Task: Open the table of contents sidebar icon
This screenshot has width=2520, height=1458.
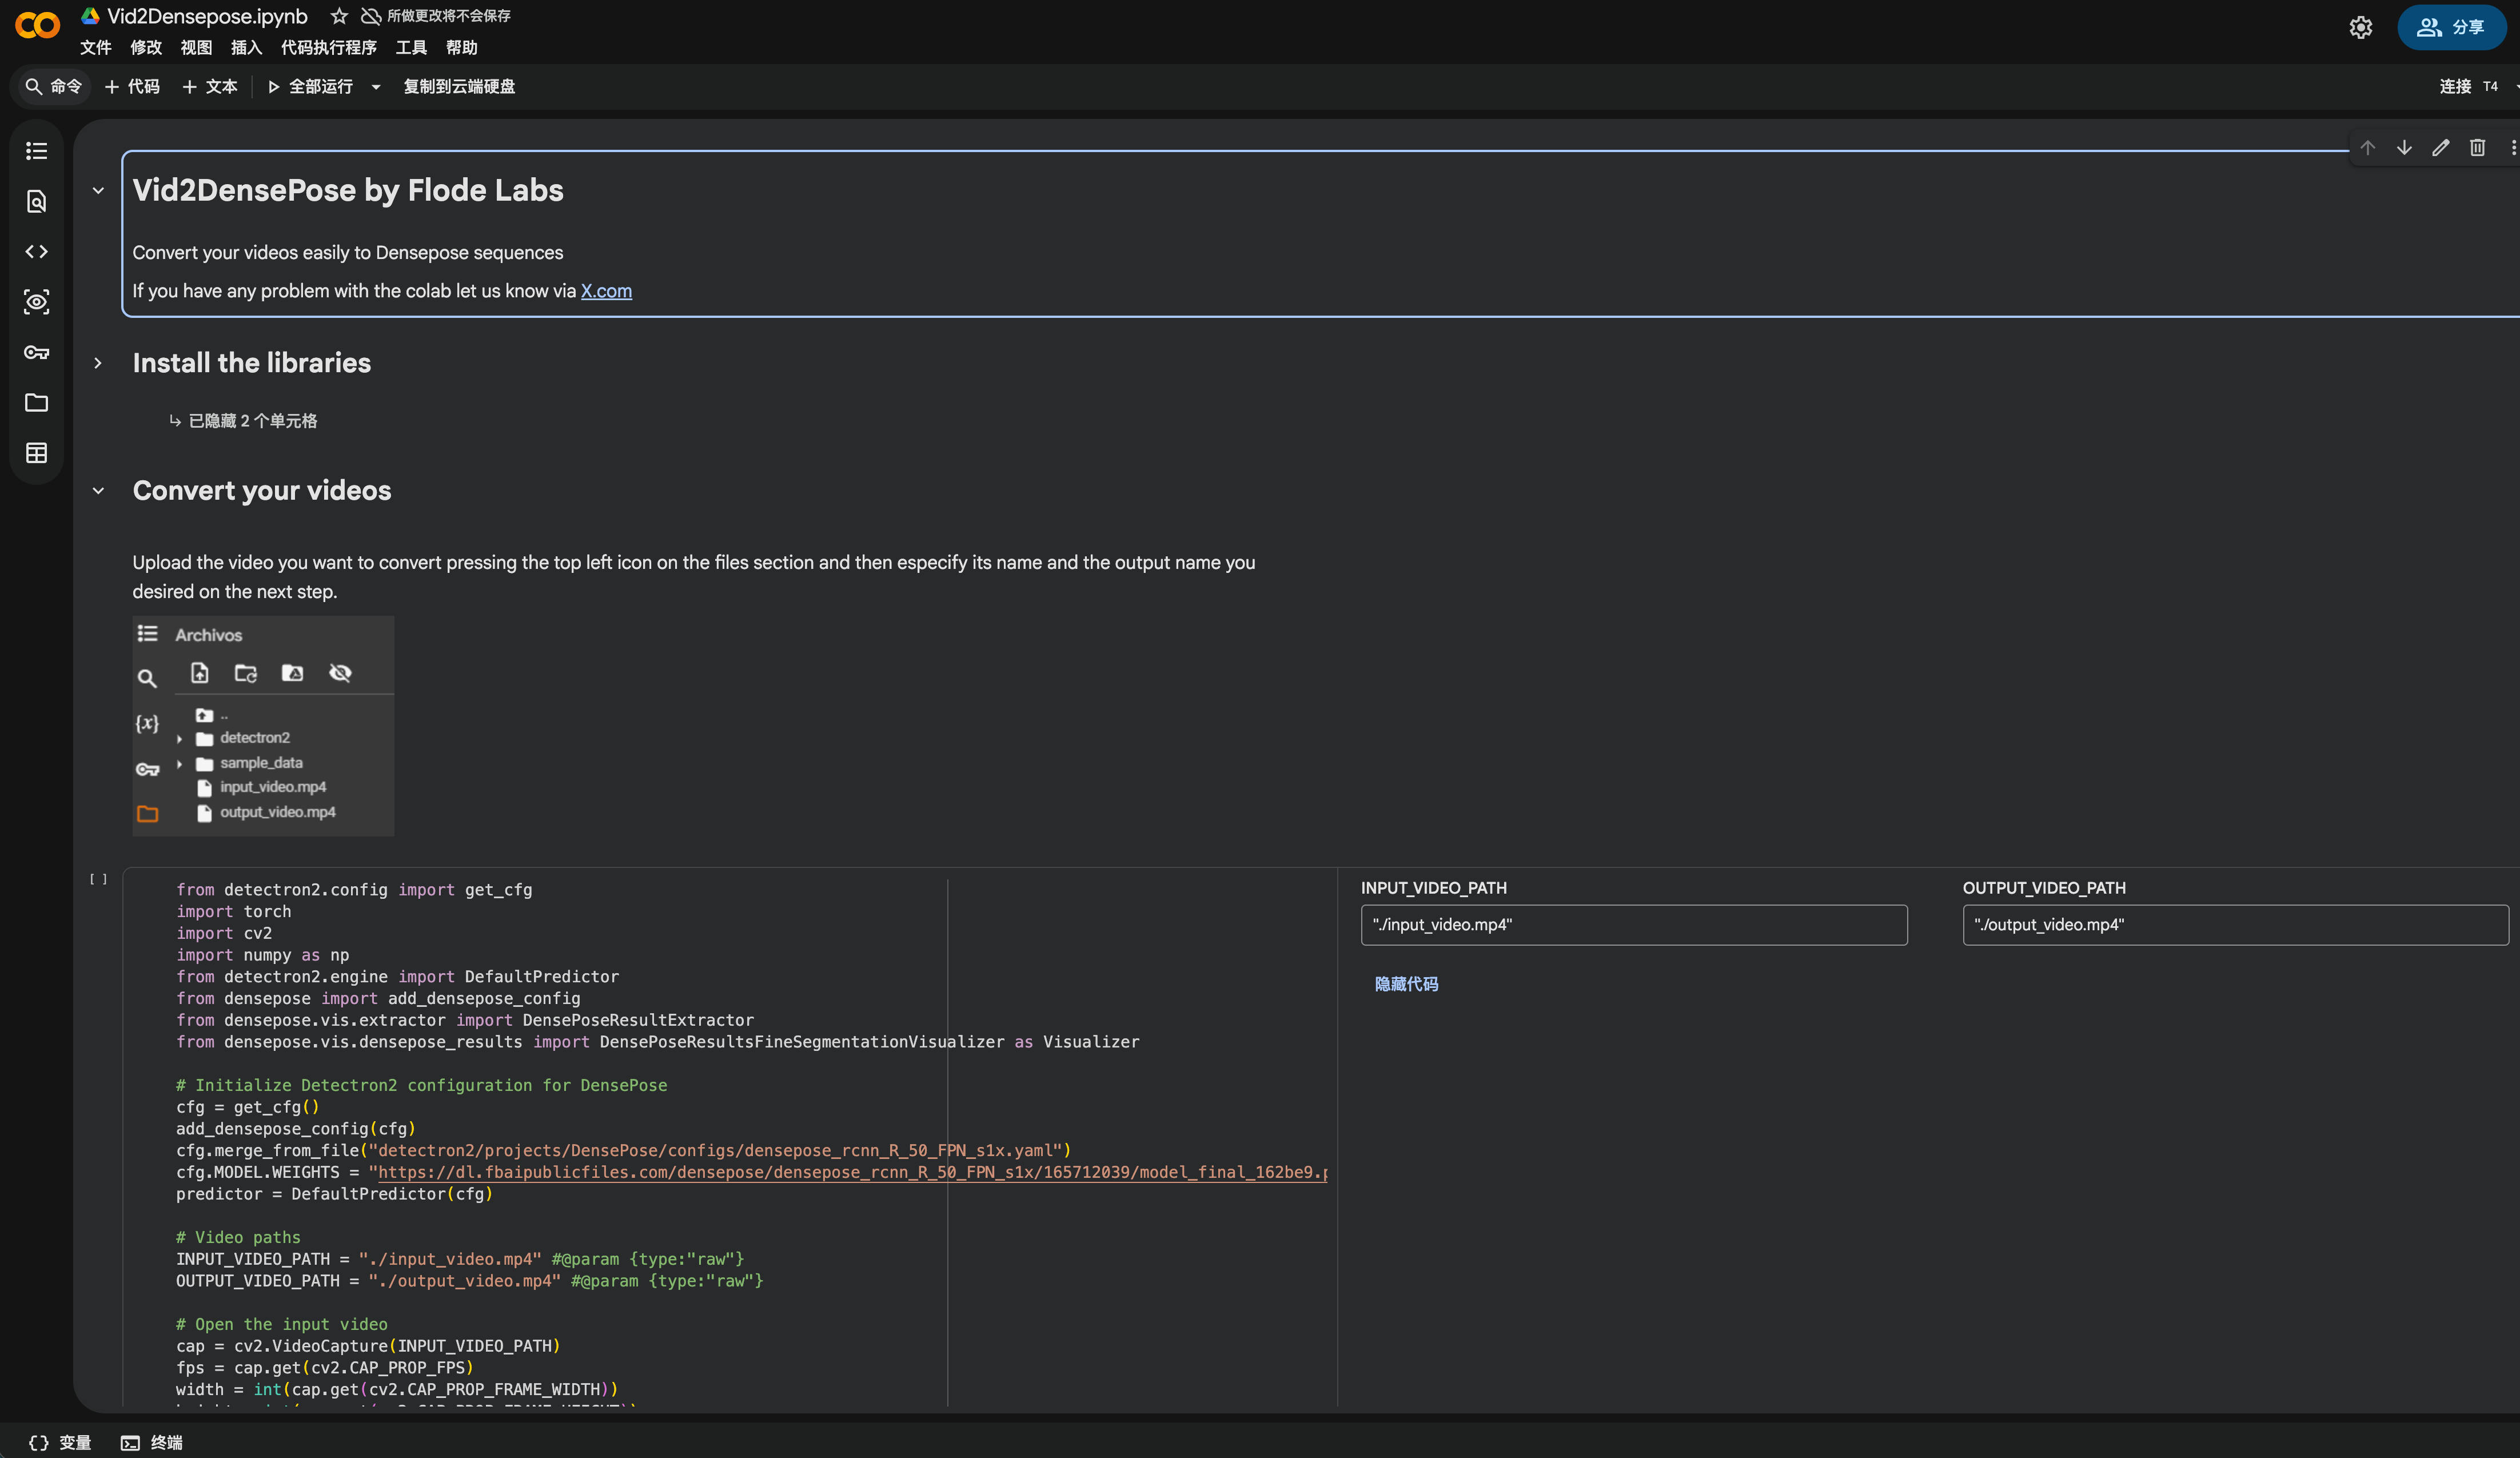Action: [37, 151]
